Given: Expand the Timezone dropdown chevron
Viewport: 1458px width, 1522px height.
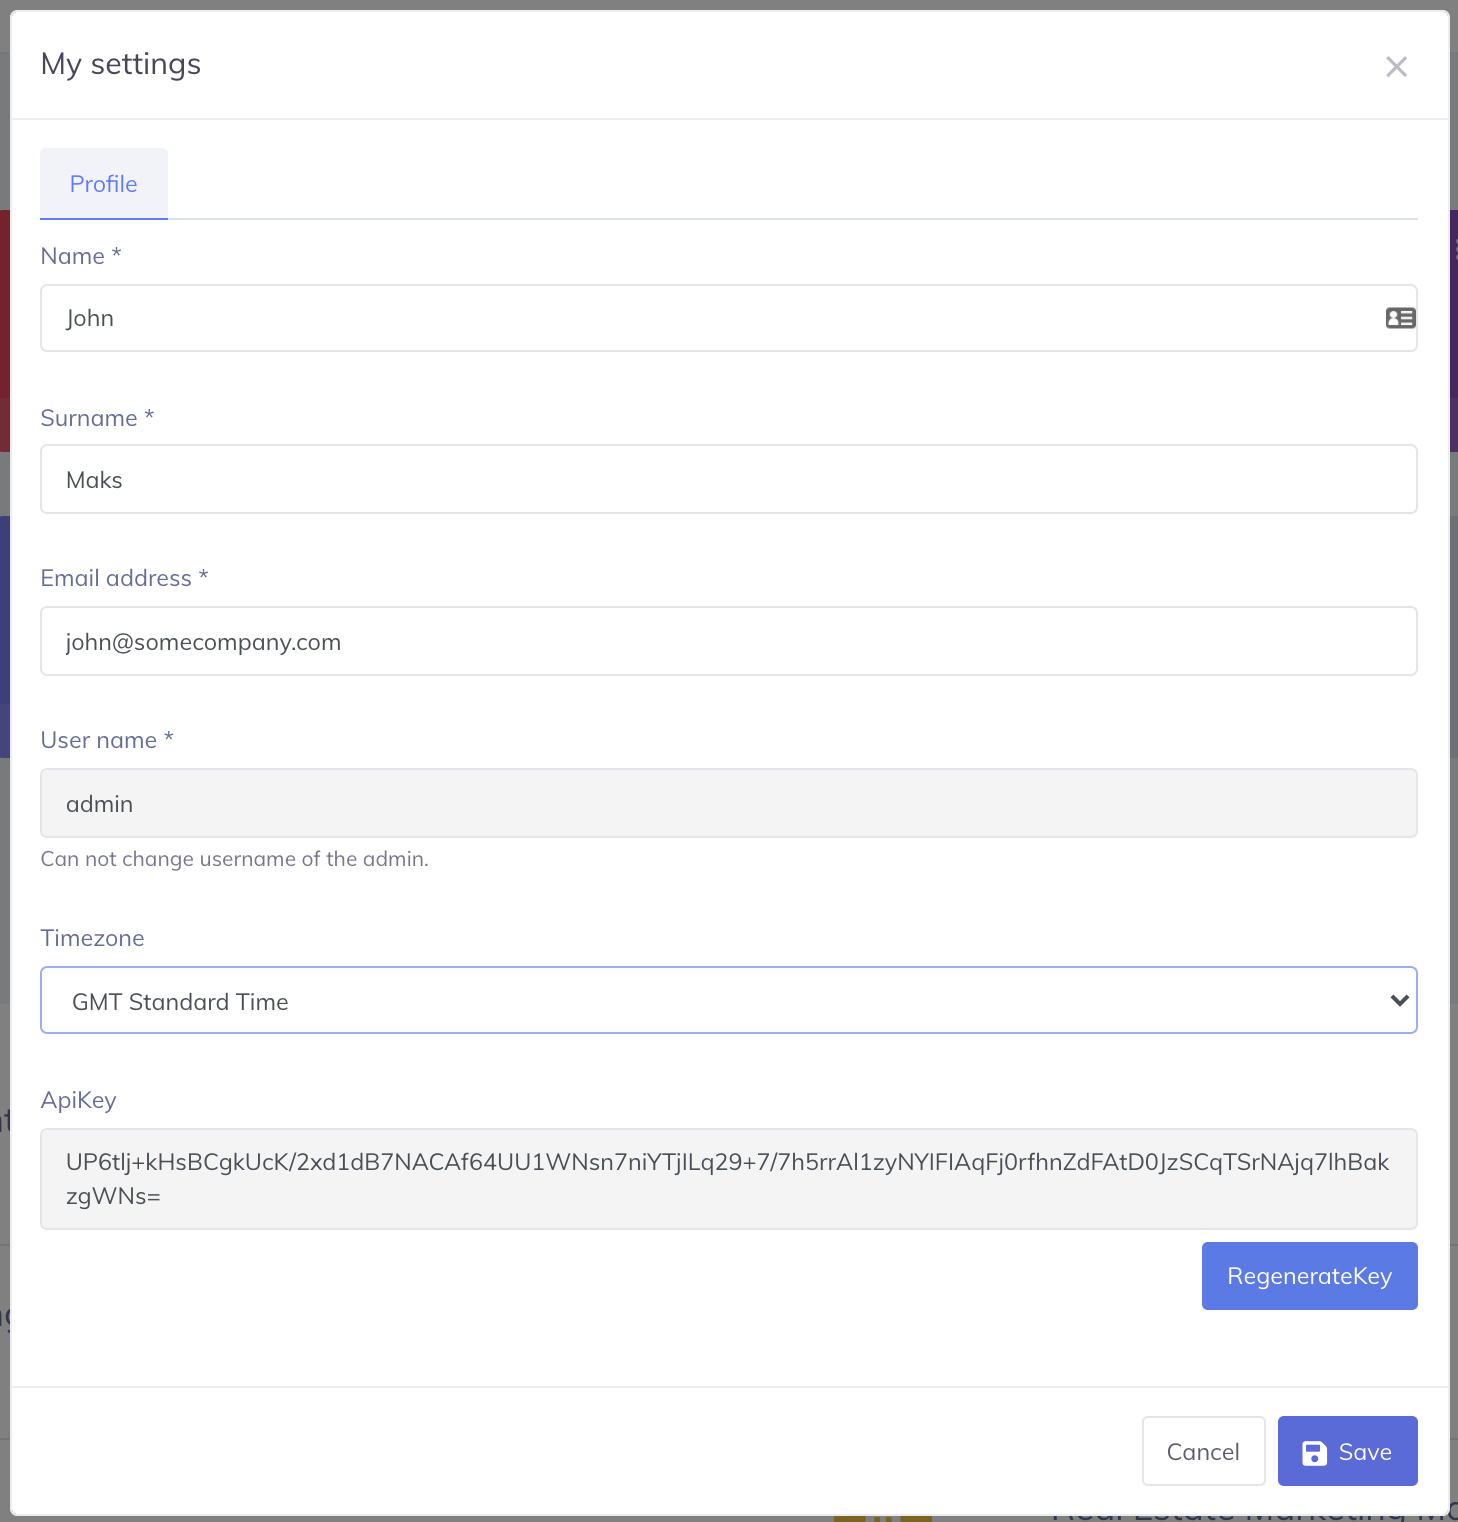Looking at the screenshot, I should [1399, 1000].
